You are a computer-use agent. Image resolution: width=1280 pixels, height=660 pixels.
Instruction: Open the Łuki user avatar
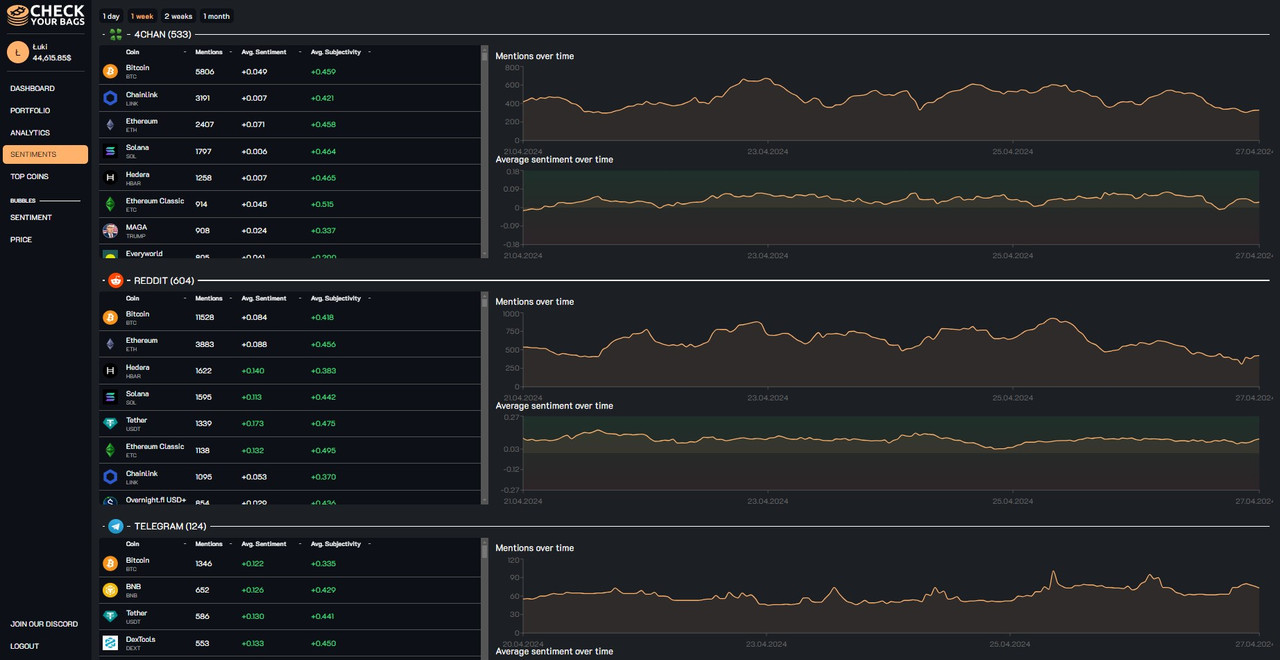18,52
